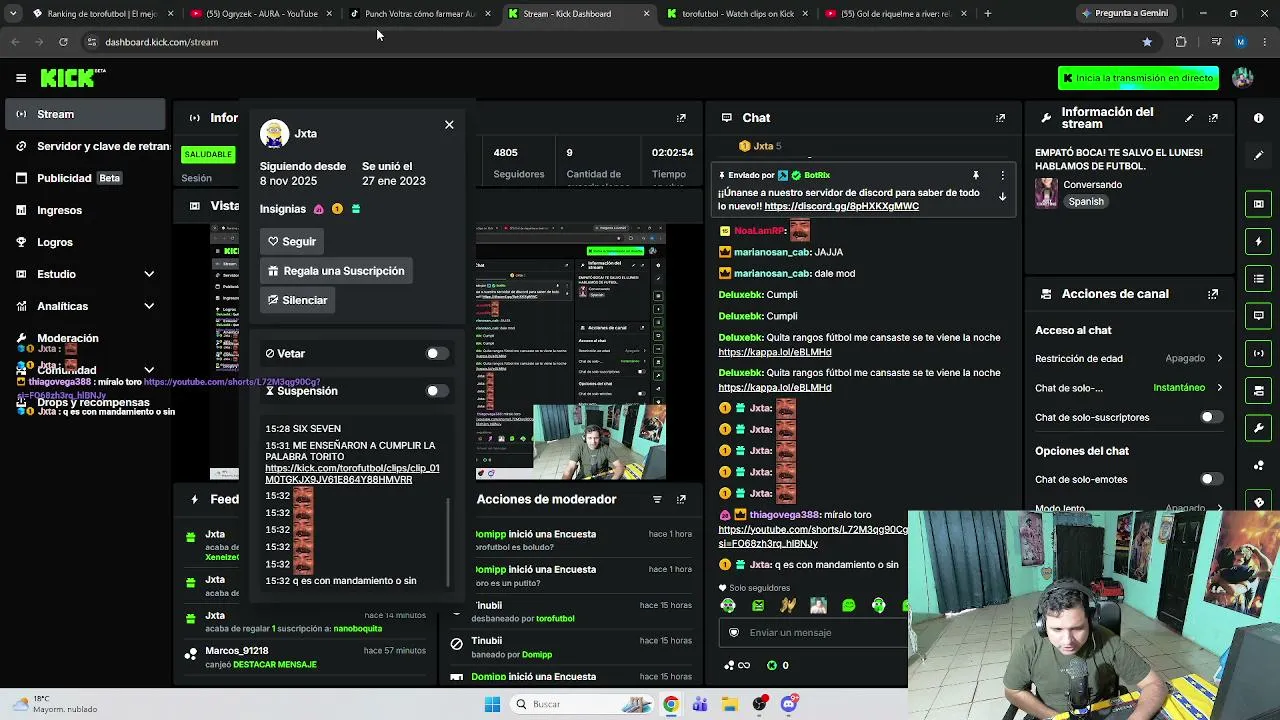Unpin the BotRix pinned message

tap(975, 175)
